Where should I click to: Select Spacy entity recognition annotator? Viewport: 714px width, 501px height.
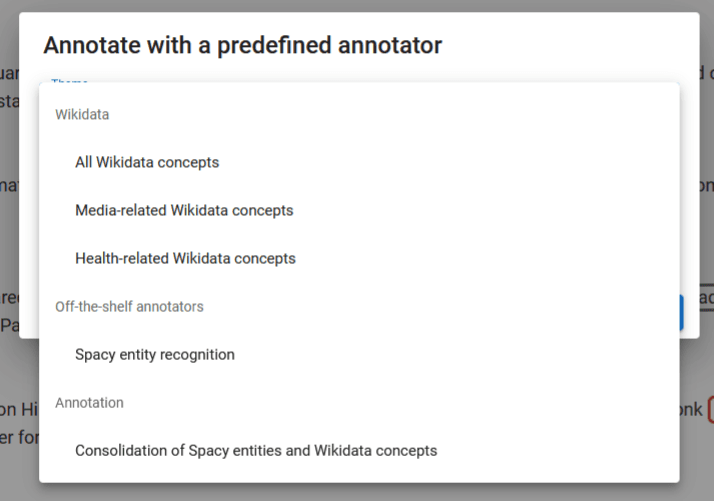pos(155,354)
